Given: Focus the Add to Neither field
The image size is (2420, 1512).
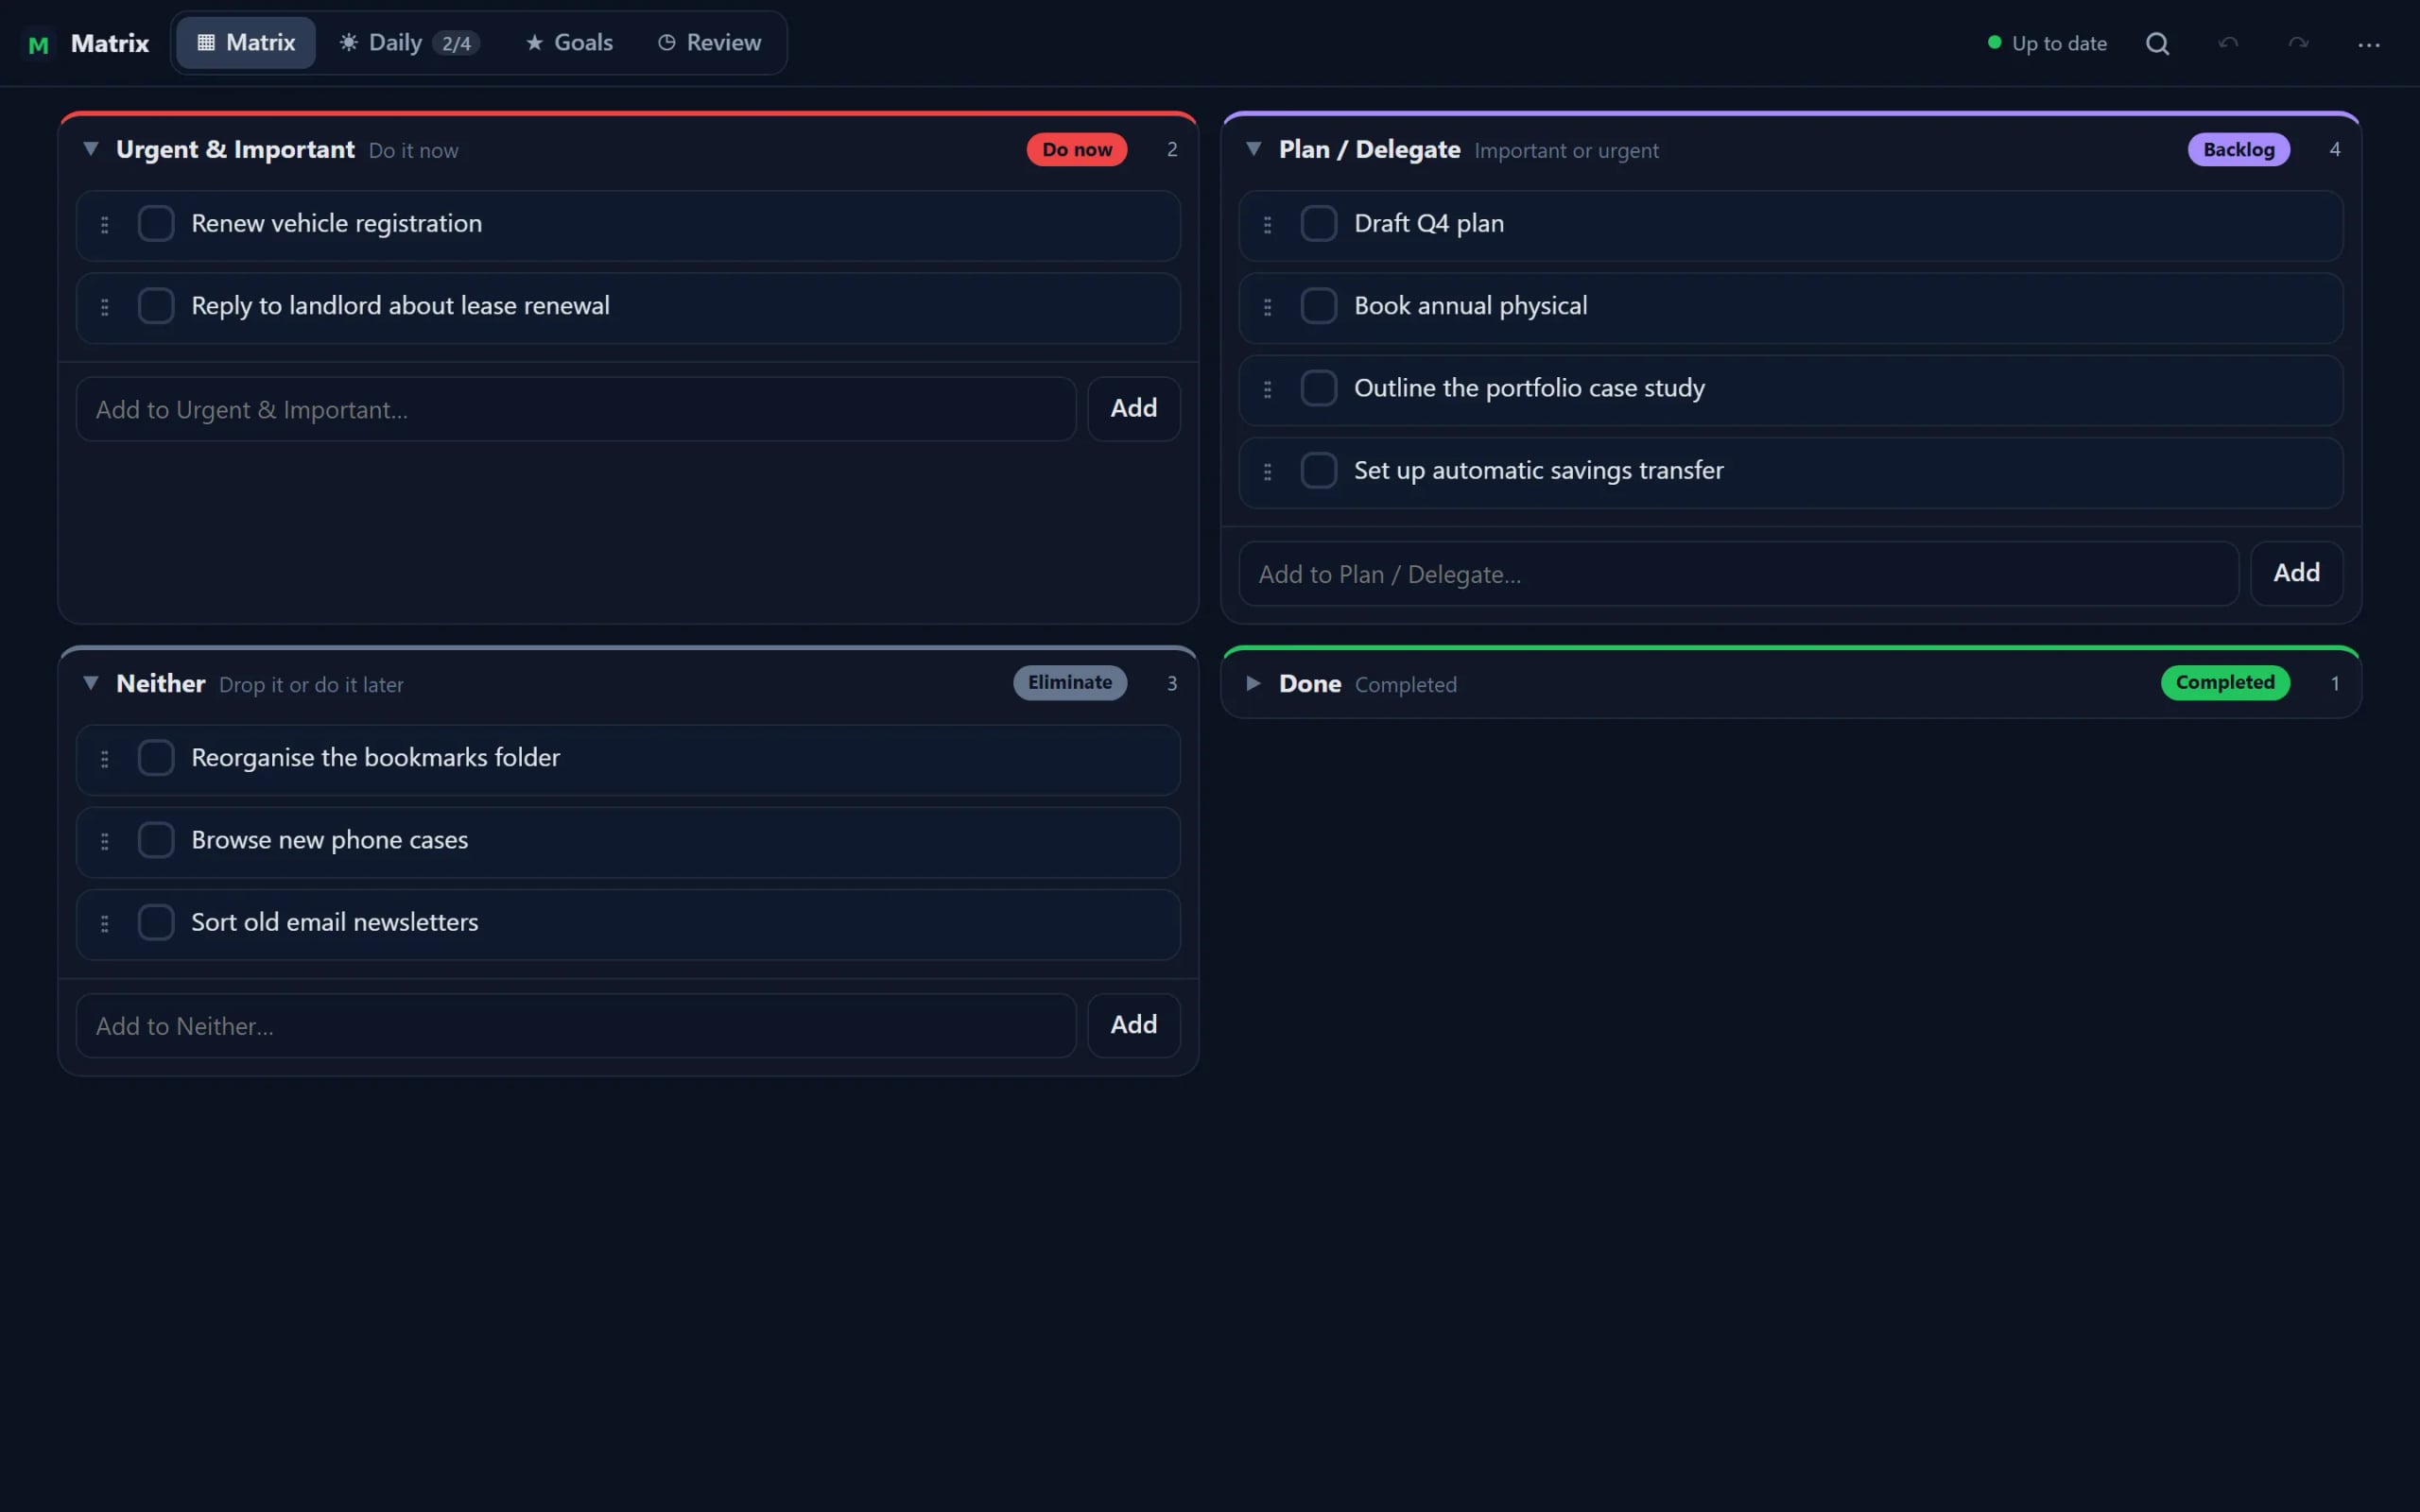Looking at the screenshot, I should (x=576, y=1026).
